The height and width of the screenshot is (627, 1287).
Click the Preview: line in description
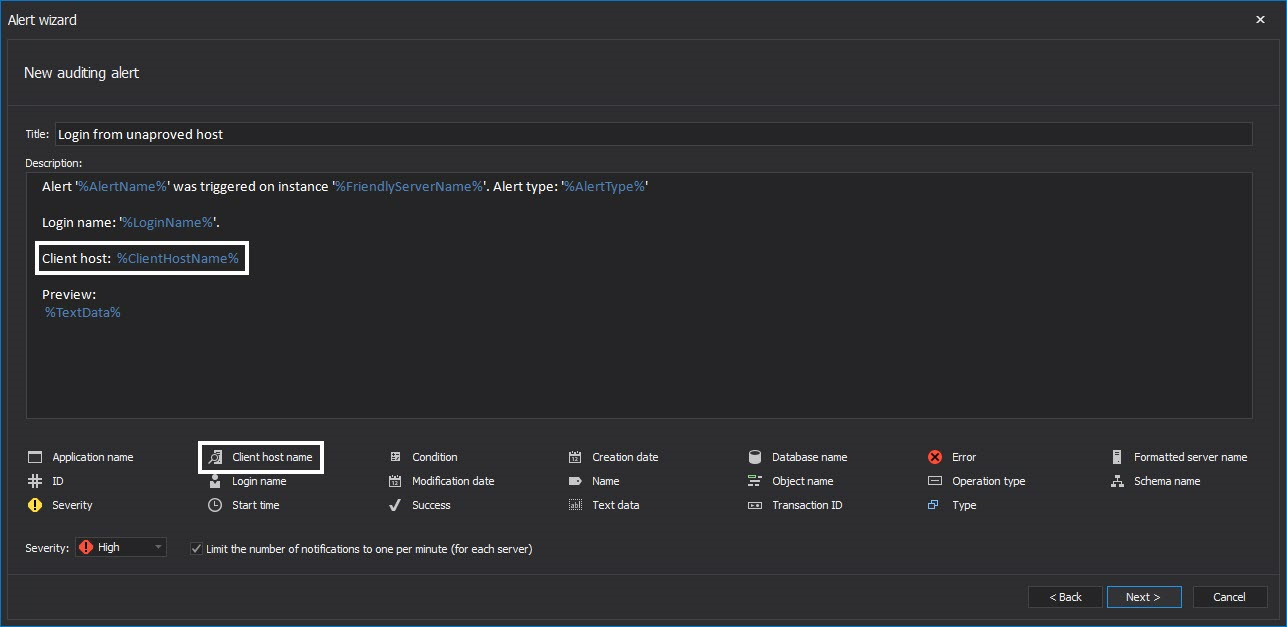pyautogui.click(x=69, y=295)
